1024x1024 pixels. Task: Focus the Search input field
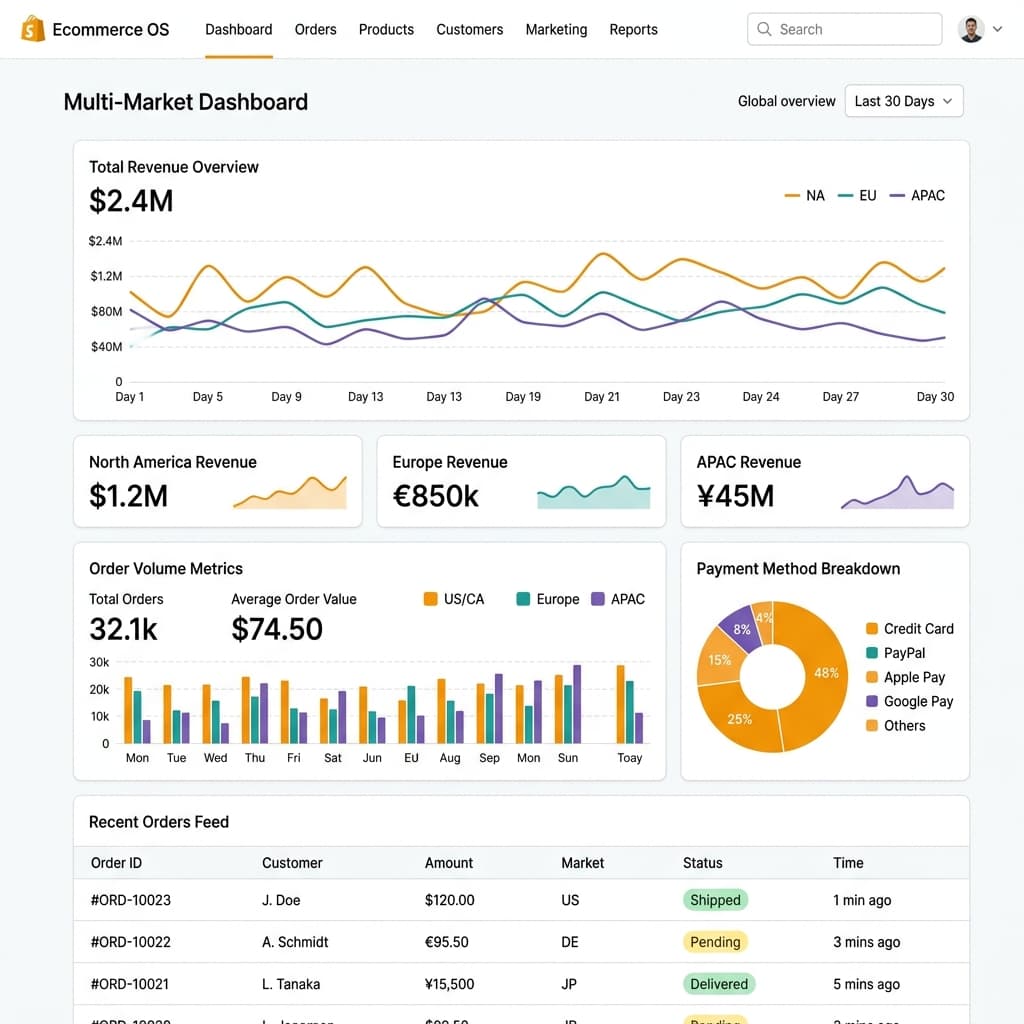(844, 29)
